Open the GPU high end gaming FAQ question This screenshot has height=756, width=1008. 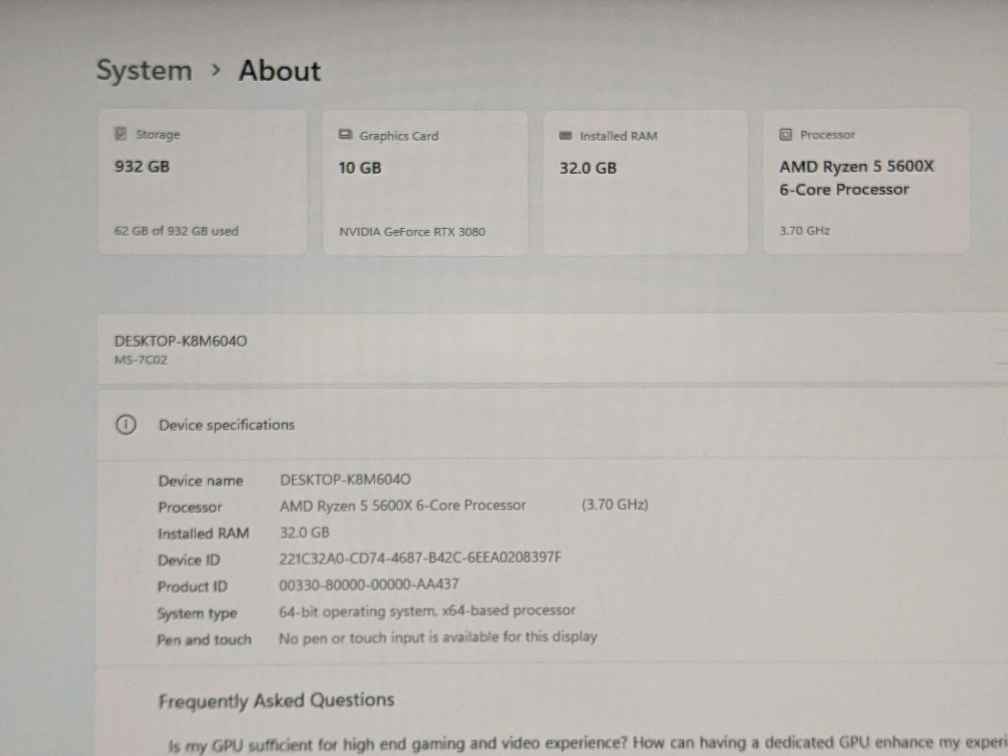(x=580, y=745)
